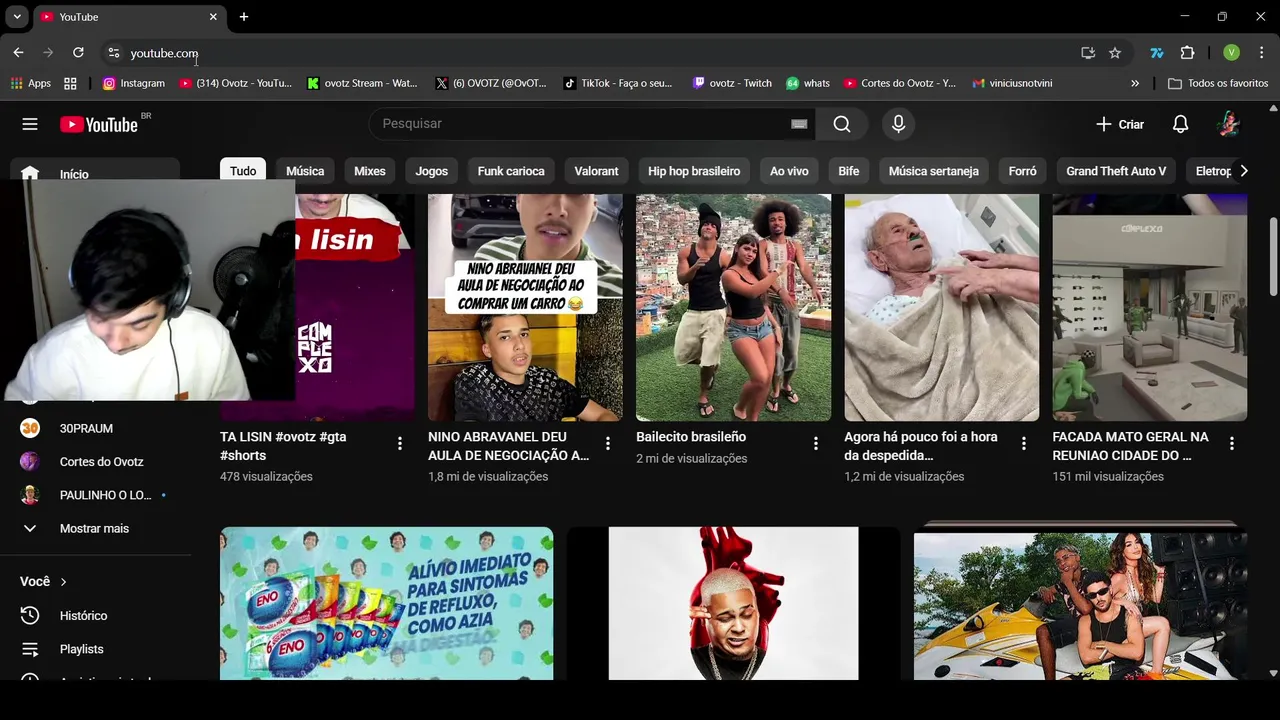Open the Instagram bookmark
Screen dimensions: 1280x720
(x=134, y=83)
